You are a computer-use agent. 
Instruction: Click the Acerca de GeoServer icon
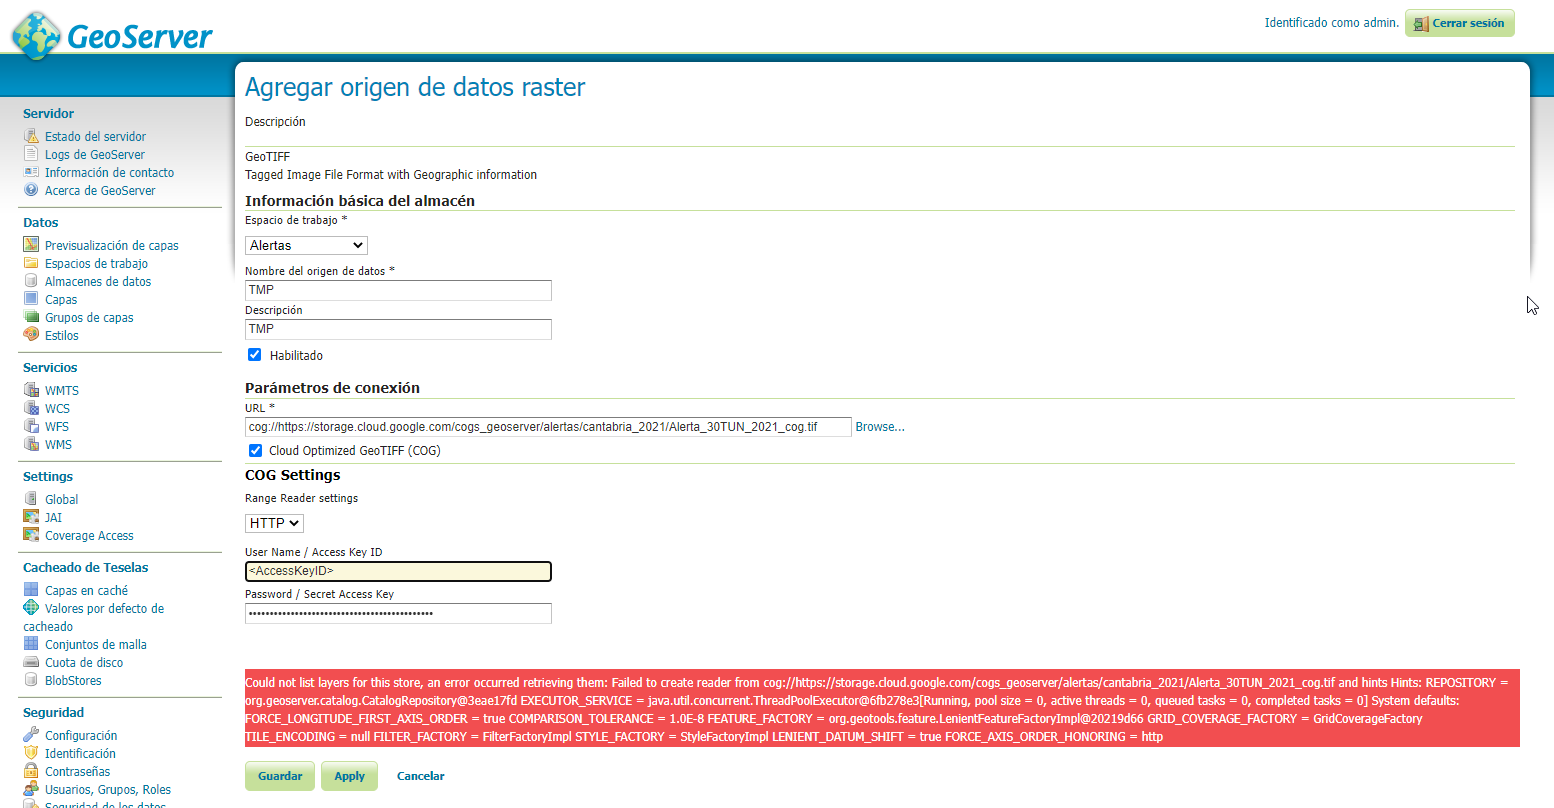(31, 190)
